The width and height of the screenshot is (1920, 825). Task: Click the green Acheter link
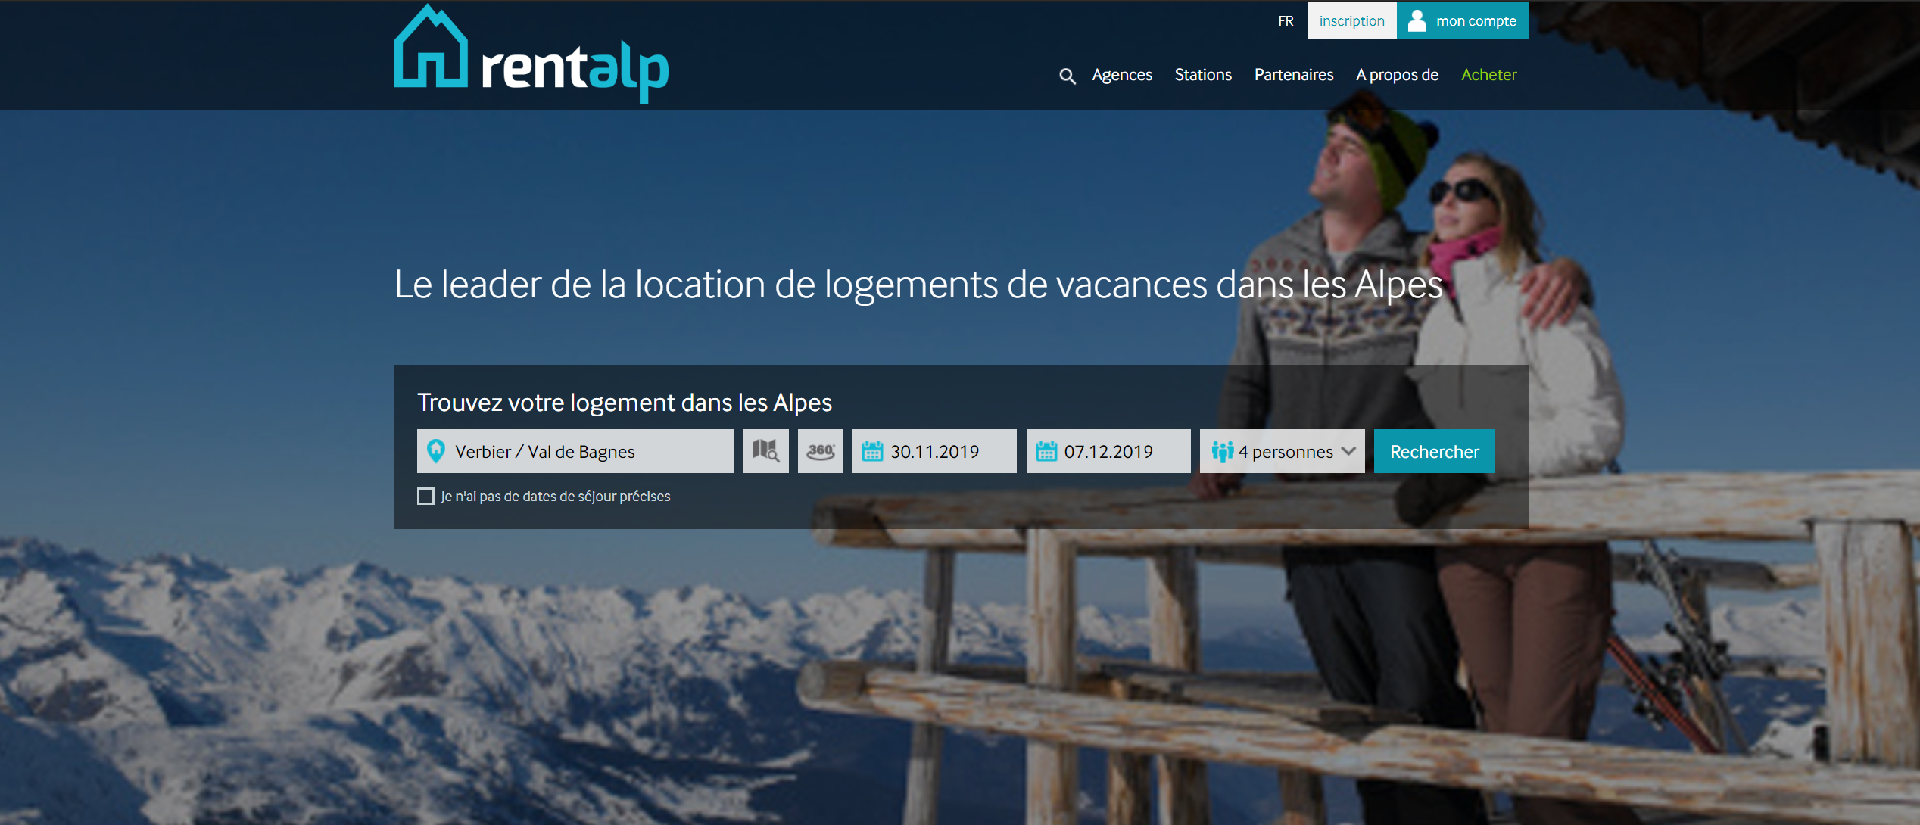1488,75
